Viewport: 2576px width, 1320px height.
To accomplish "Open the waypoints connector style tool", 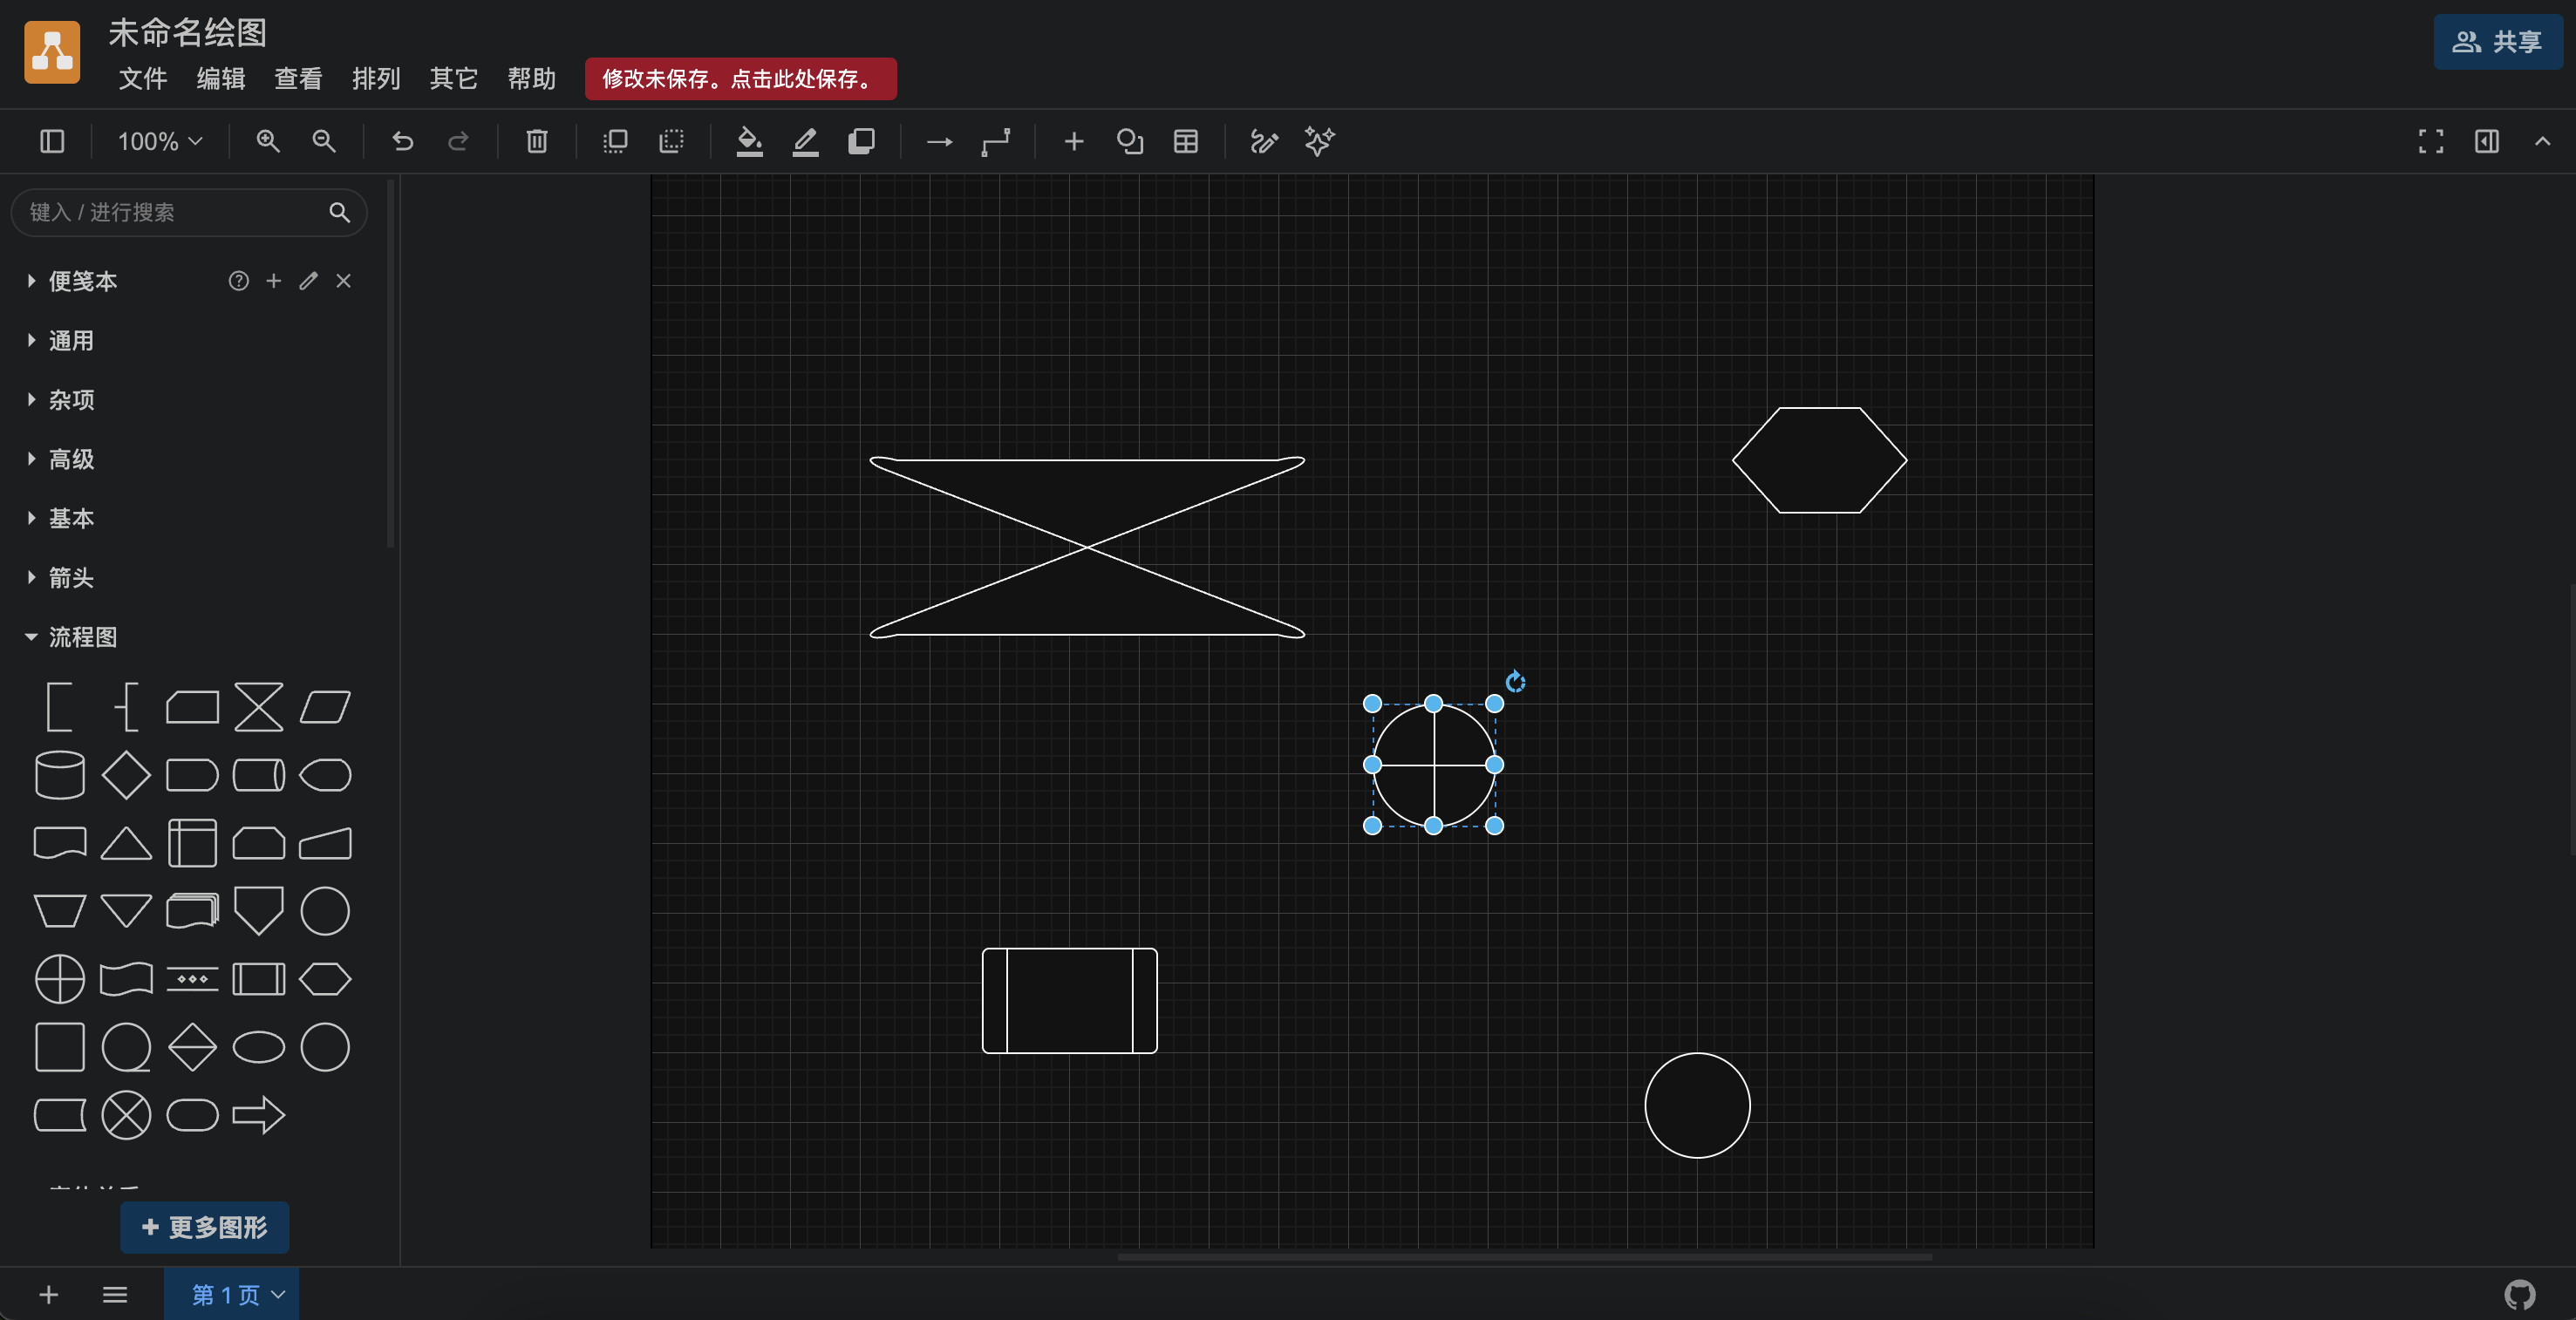I will pos(995,141).
